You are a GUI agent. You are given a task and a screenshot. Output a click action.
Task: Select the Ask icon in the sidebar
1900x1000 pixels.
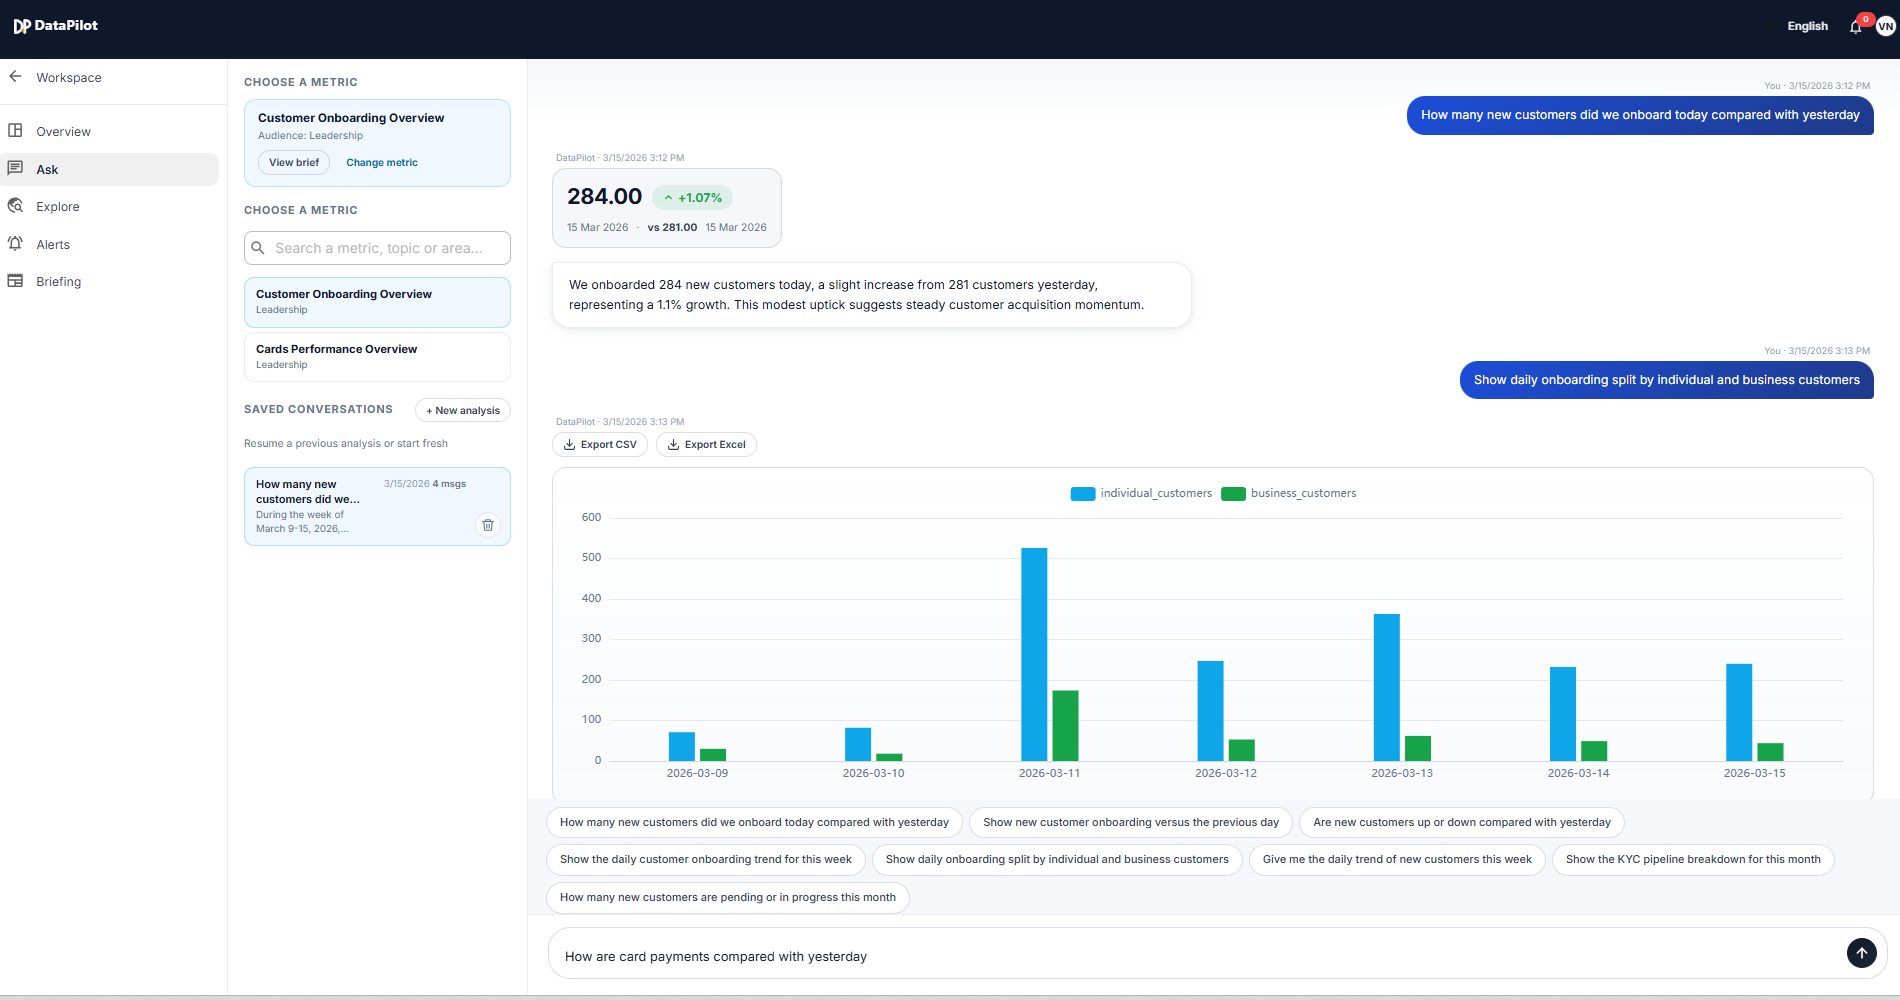(15, 168)
